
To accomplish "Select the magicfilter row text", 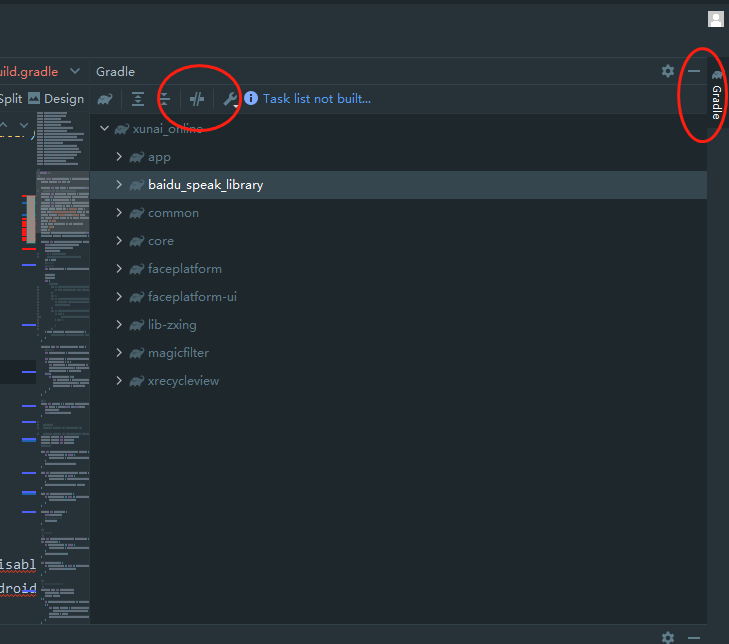I will pos(178,353).
